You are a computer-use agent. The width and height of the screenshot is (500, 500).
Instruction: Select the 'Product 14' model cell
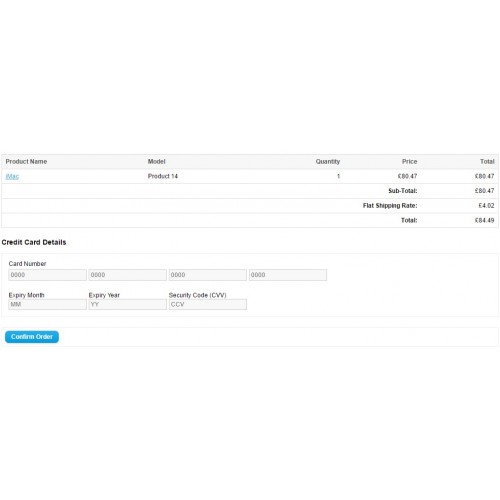click(163, 176)
